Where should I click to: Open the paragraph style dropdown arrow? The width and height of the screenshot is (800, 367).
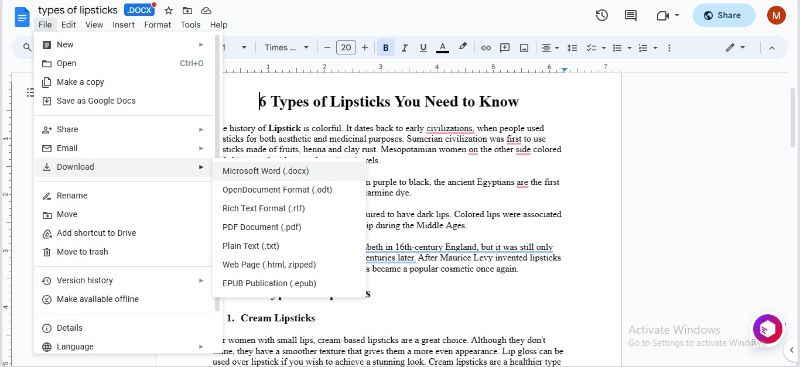coord(244,47)
